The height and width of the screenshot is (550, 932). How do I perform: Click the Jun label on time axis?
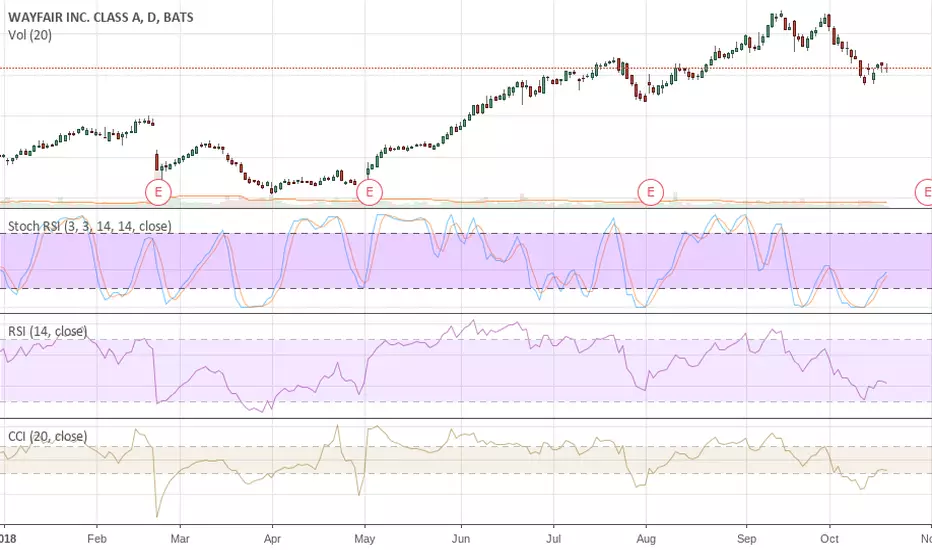point(461,539)
